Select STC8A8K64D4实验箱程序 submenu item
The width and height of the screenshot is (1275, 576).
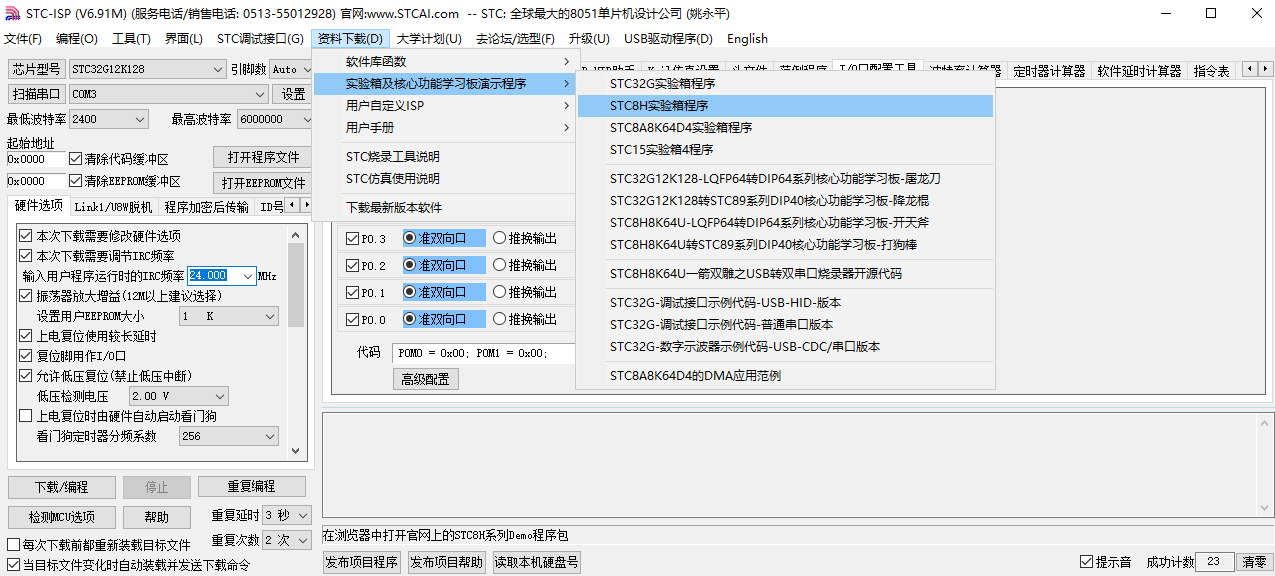coord(785,128)
